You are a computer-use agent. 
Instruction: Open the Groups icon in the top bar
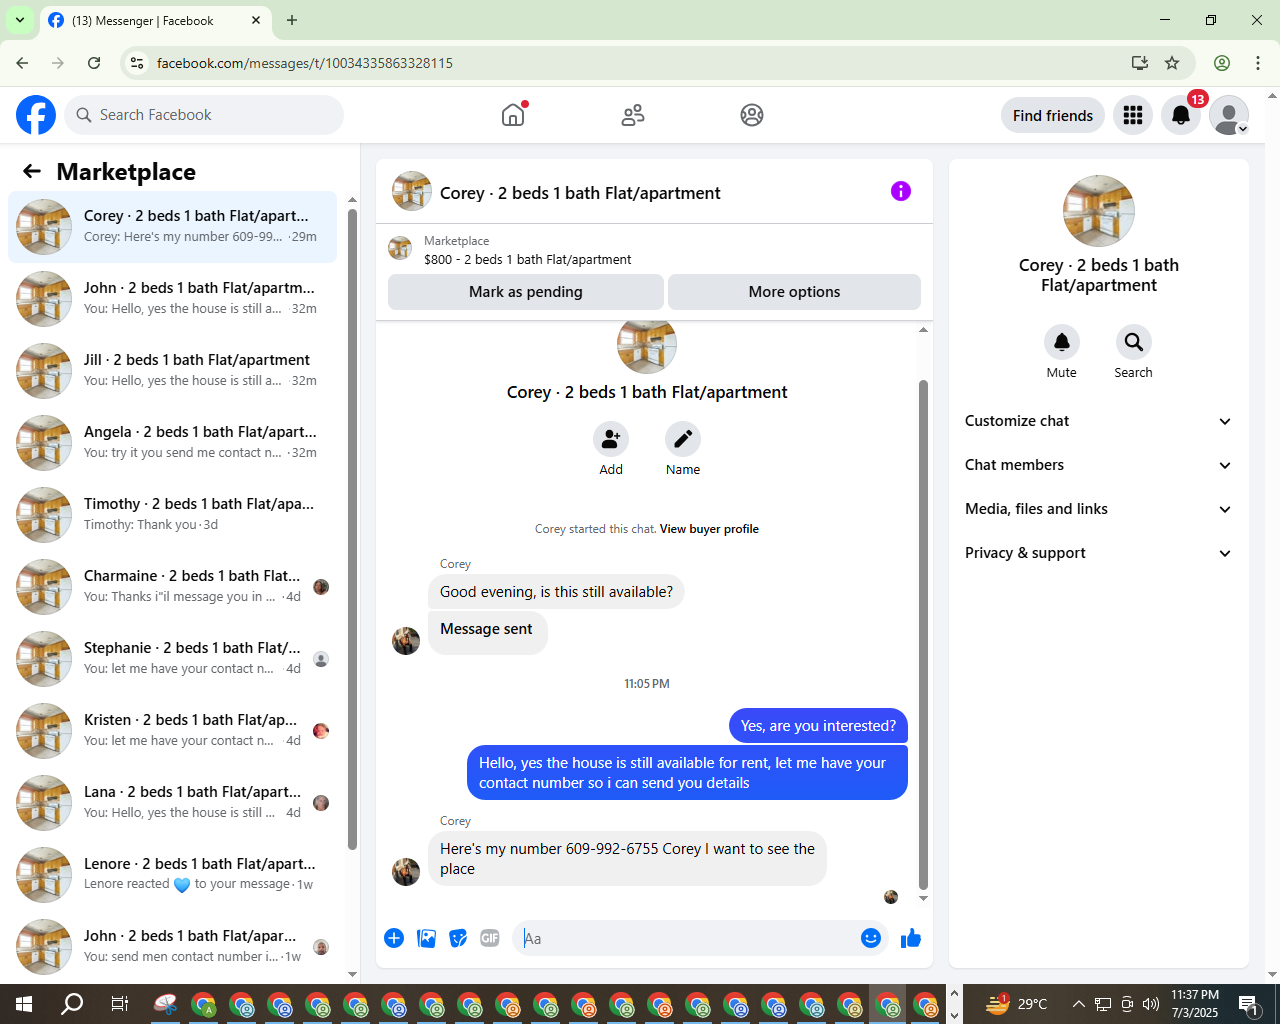pos(752,115)
